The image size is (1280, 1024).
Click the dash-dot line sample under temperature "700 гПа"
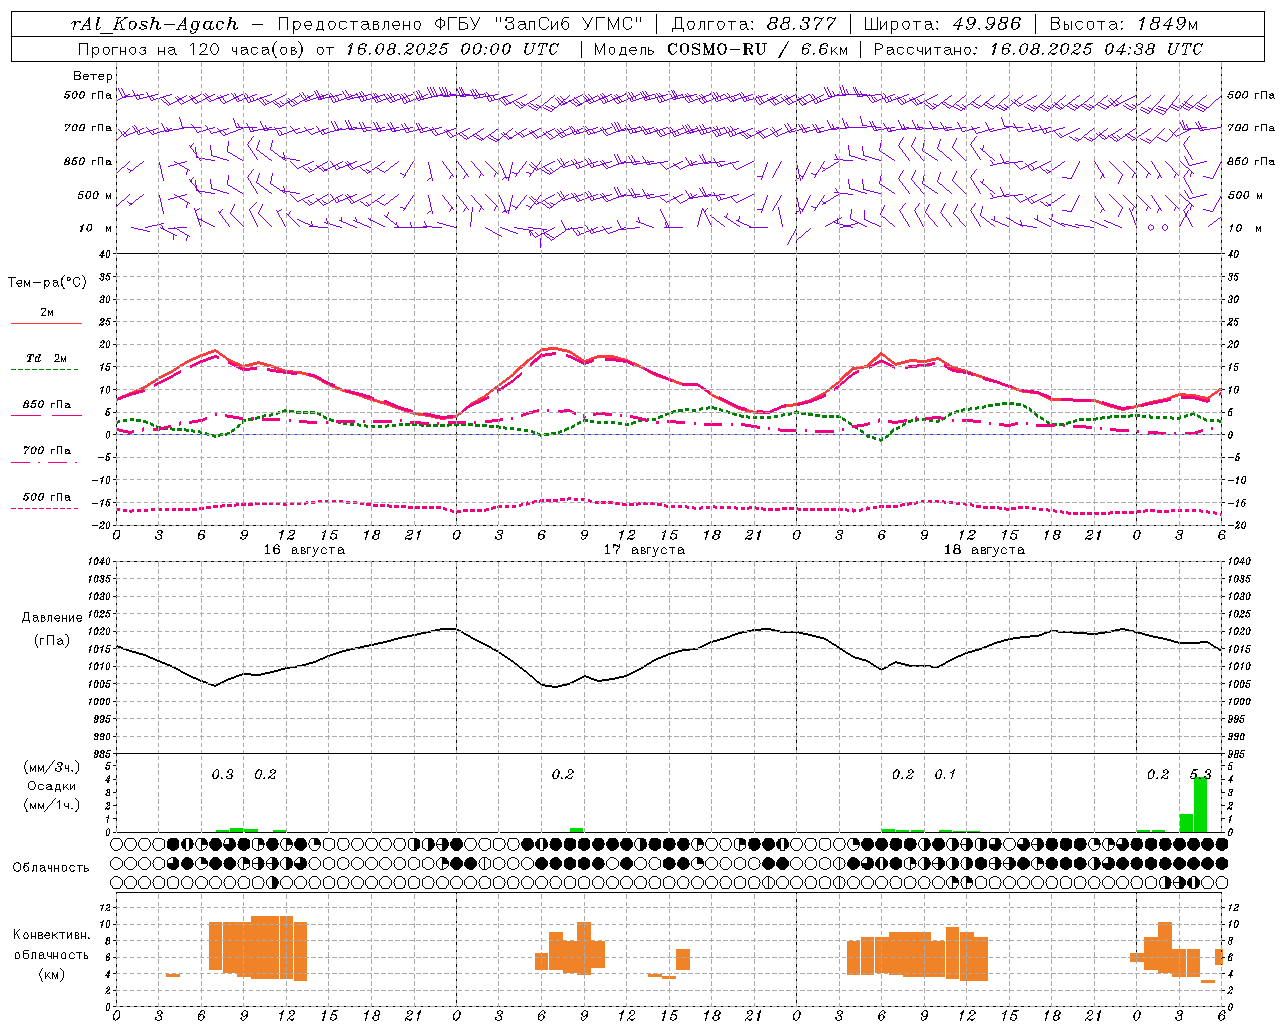pos(46,462)
